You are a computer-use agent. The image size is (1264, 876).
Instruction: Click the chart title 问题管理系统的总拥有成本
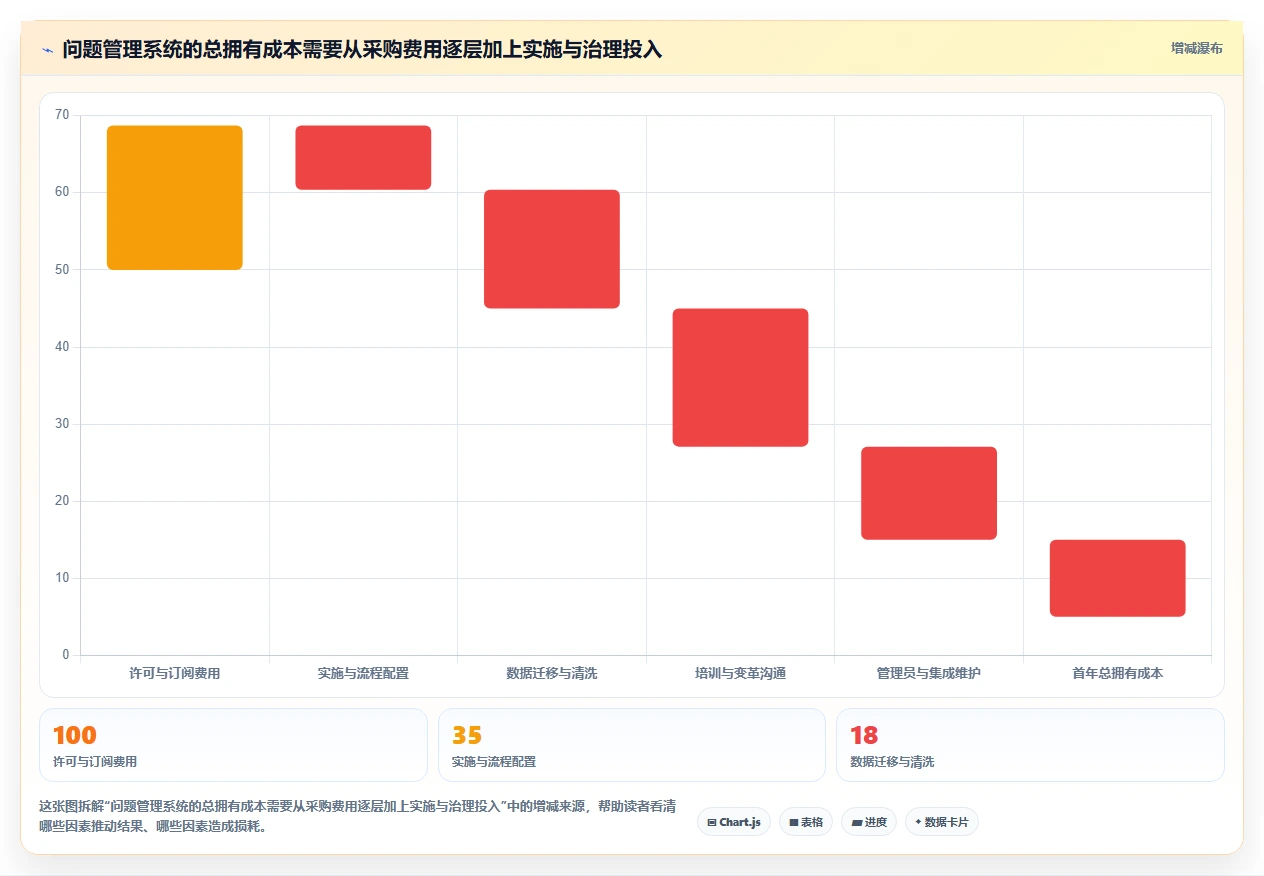click(362, 49)
